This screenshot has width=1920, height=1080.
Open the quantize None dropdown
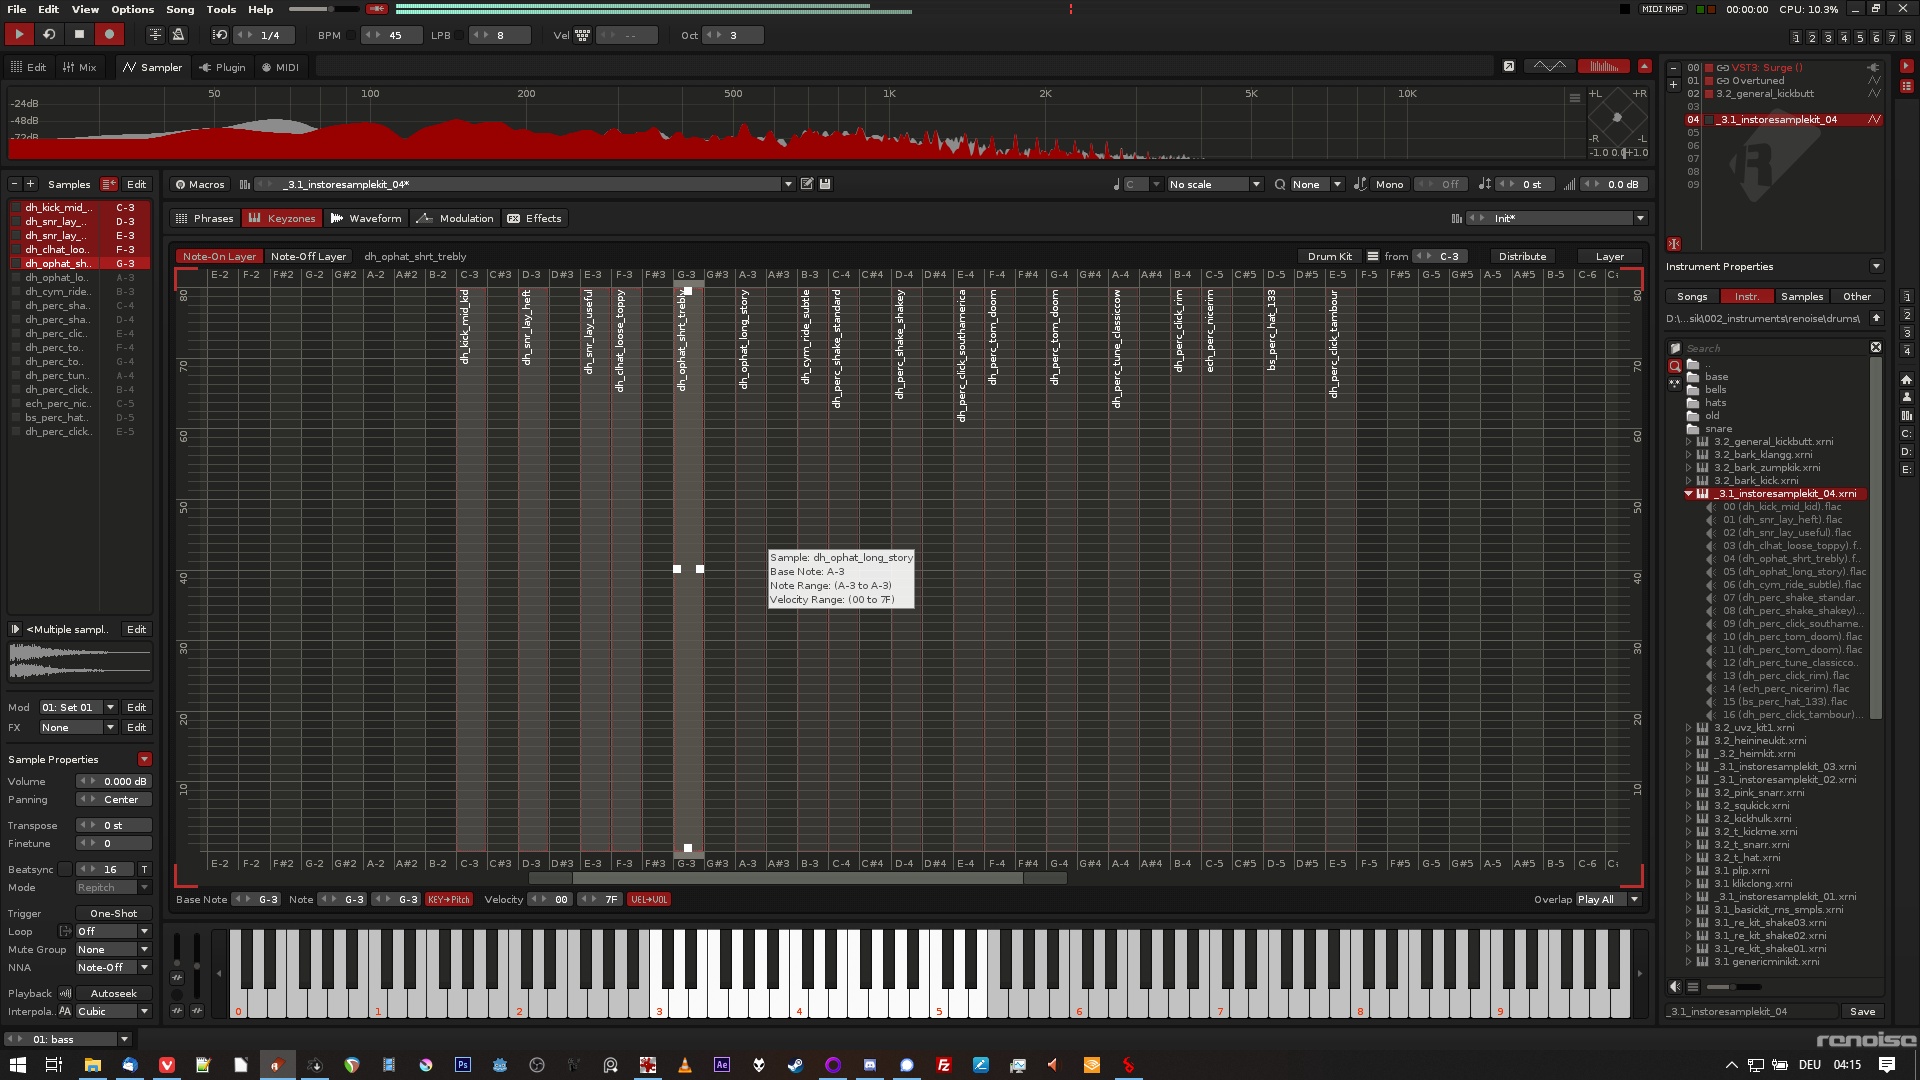(1316, 184)
